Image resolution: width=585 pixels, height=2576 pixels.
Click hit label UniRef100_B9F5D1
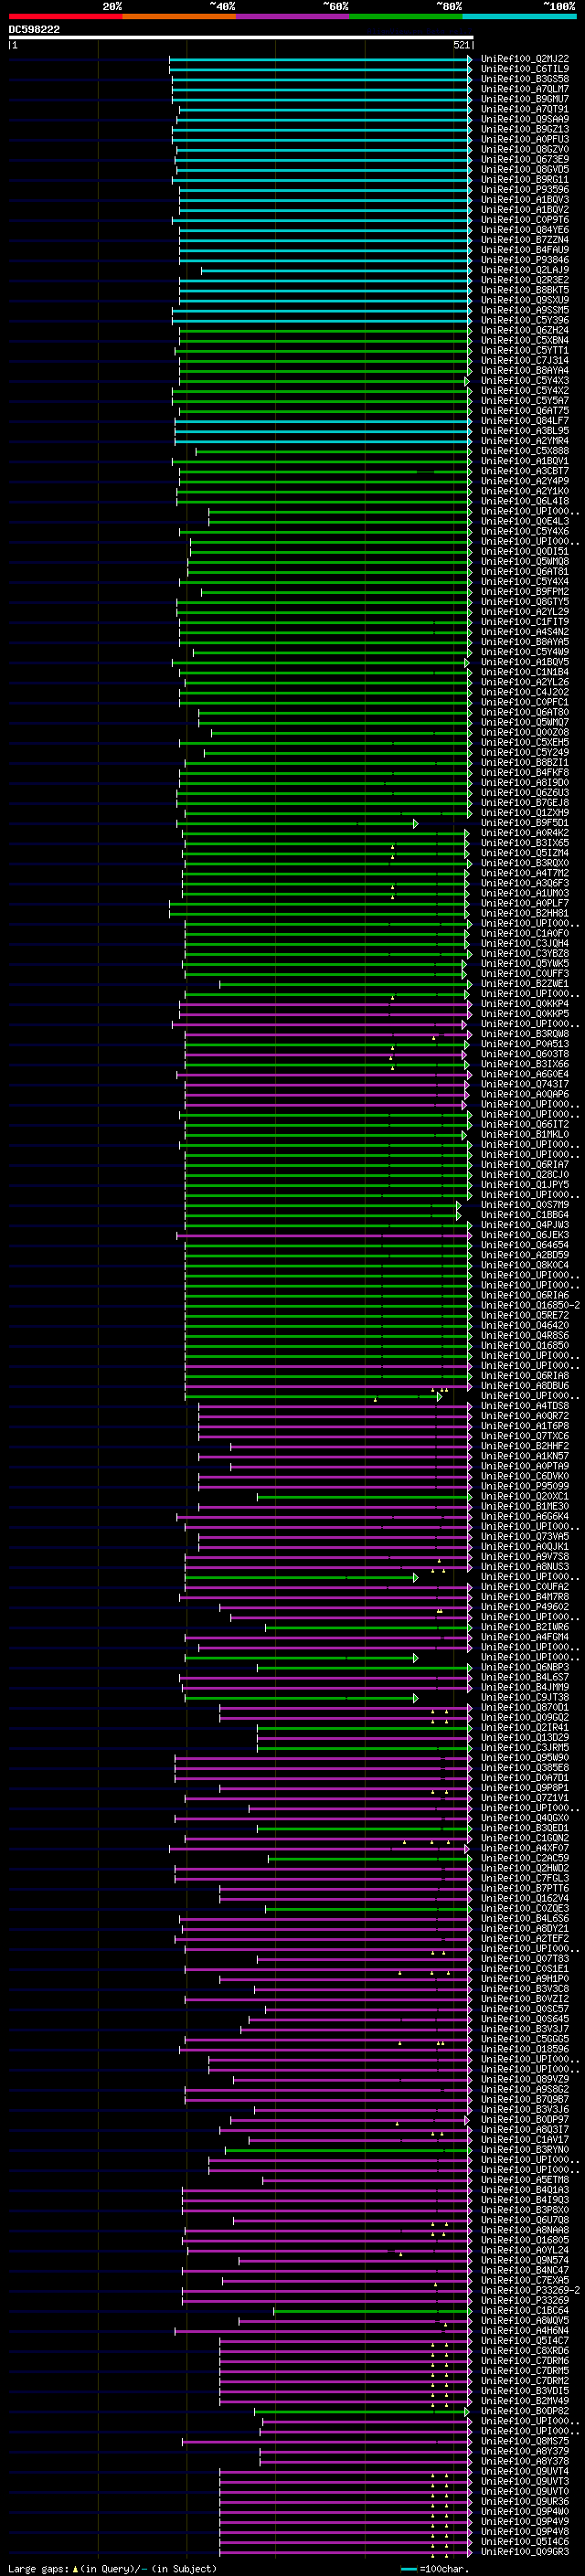point(525,823)
